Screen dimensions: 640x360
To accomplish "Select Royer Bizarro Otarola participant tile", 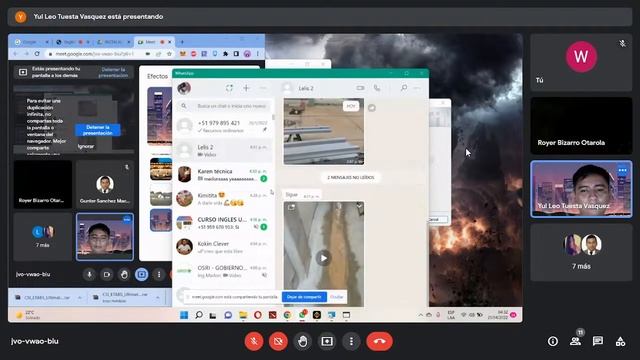I will (581, 126).
